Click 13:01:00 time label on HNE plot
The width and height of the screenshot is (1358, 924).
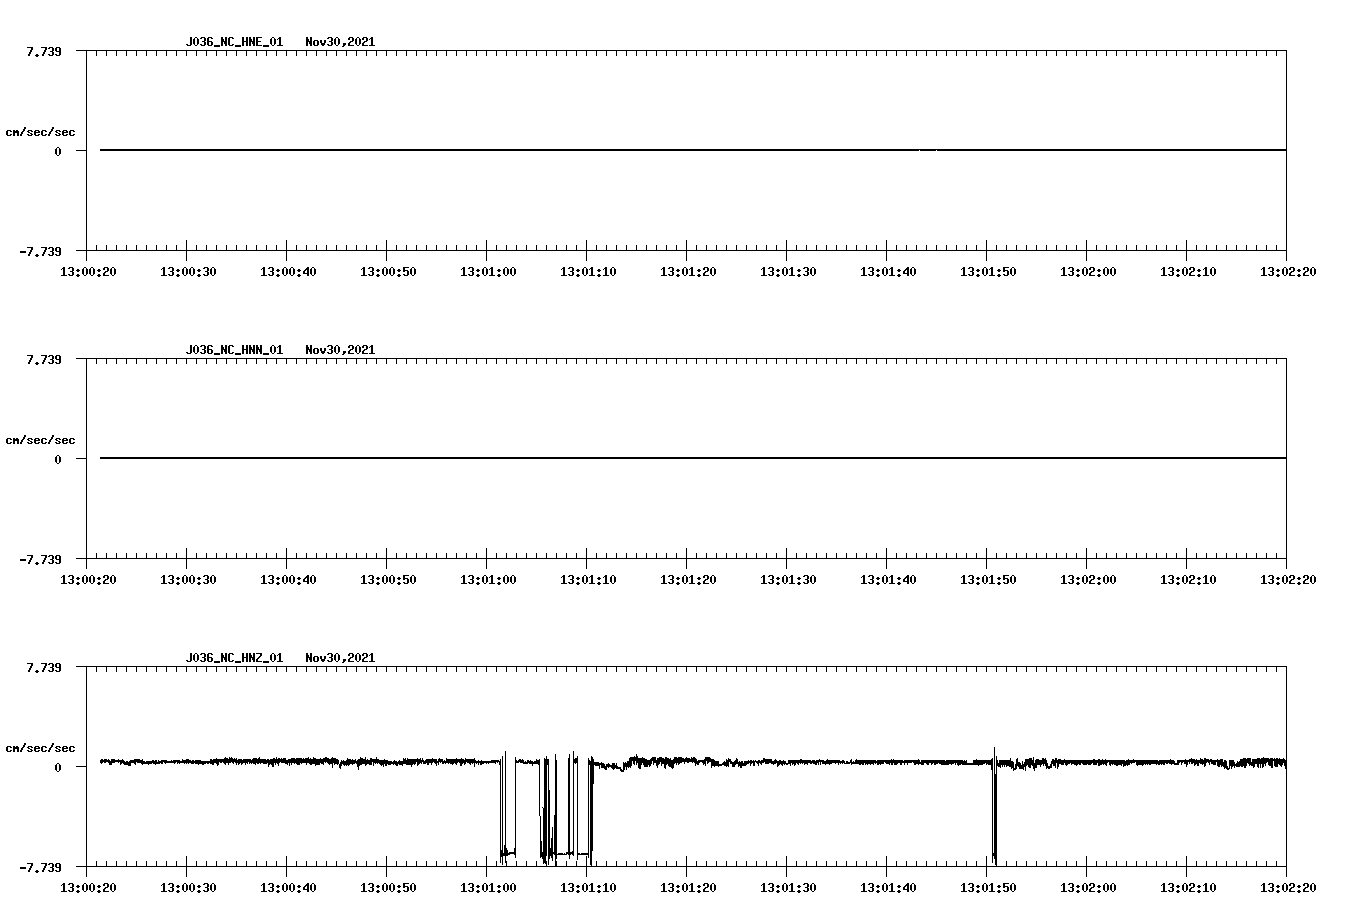(x=488, y=271)
